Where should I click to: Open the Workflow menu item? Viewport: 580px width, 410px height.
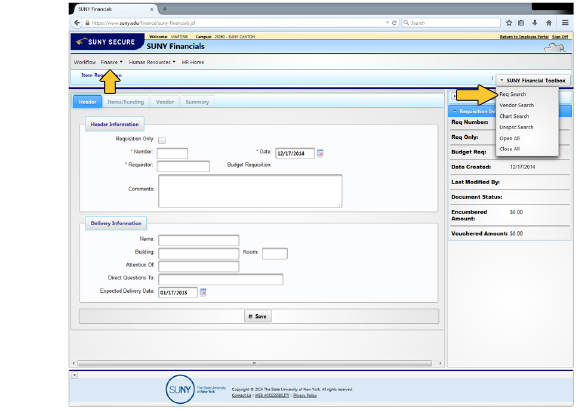point(85,62)
